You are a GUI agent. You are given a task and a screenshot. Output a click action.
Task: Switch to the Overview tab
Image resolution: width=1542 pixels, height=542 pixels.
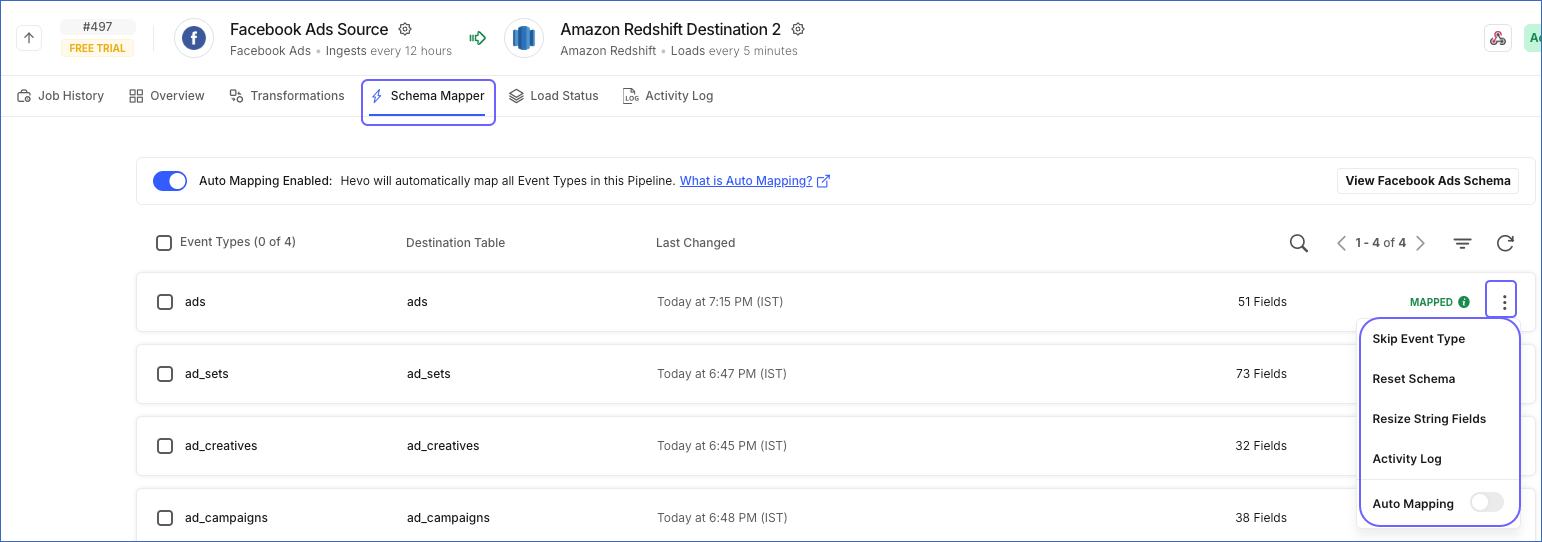[167, 96]
